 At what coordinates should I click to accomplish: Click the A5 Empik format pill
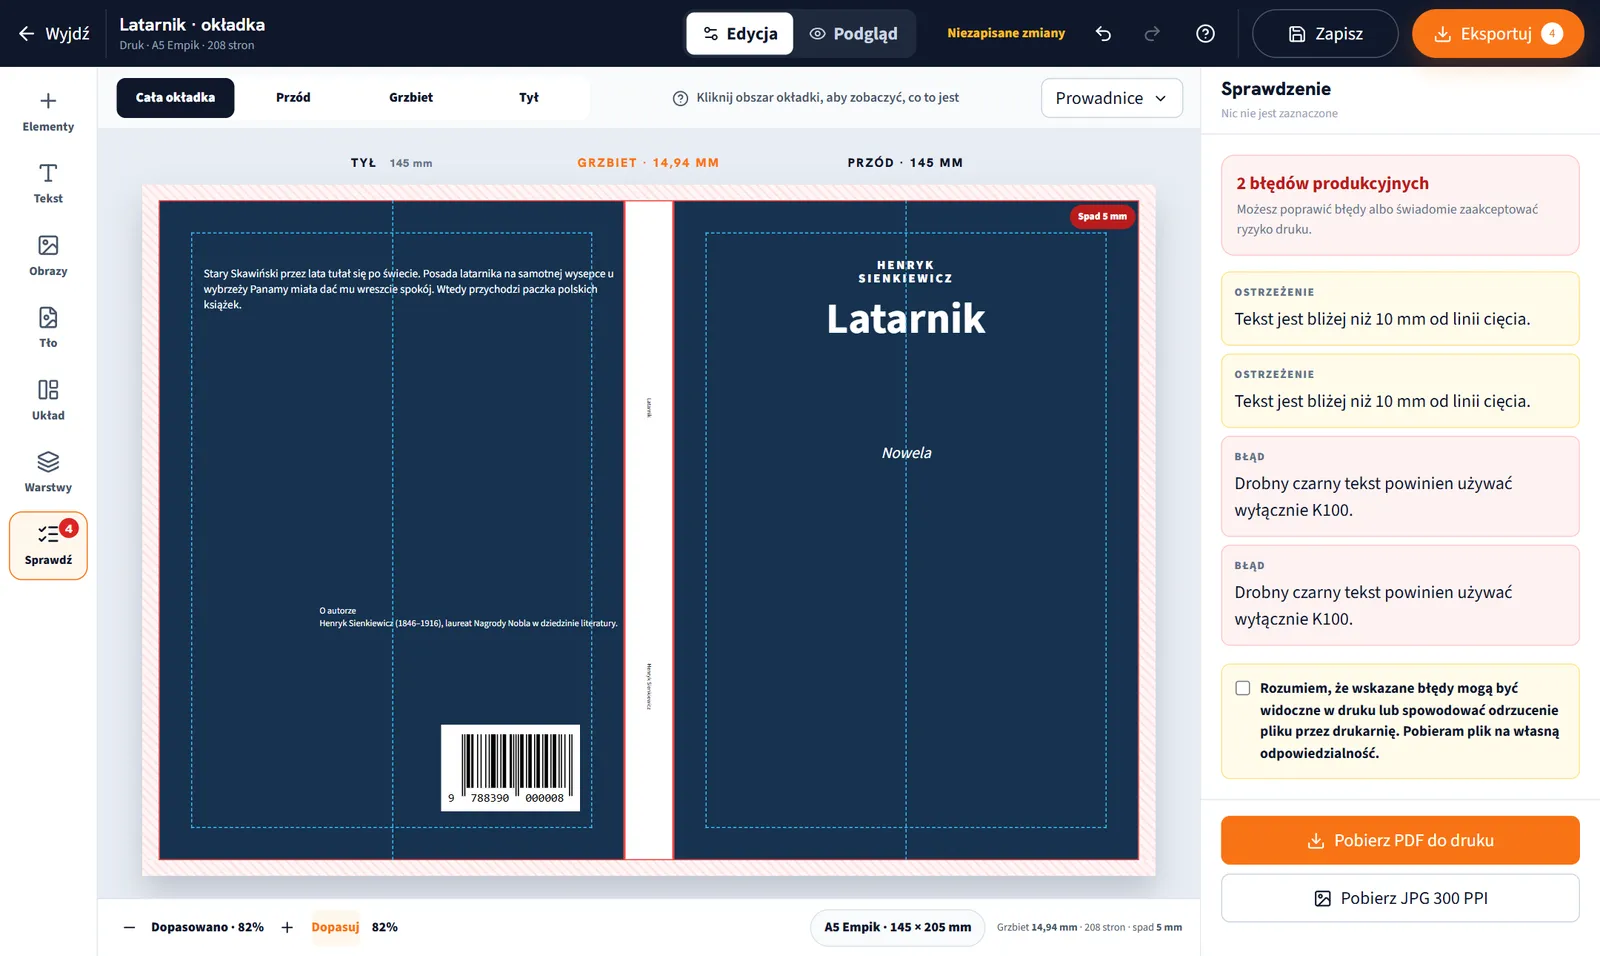[x=897, y=927]
